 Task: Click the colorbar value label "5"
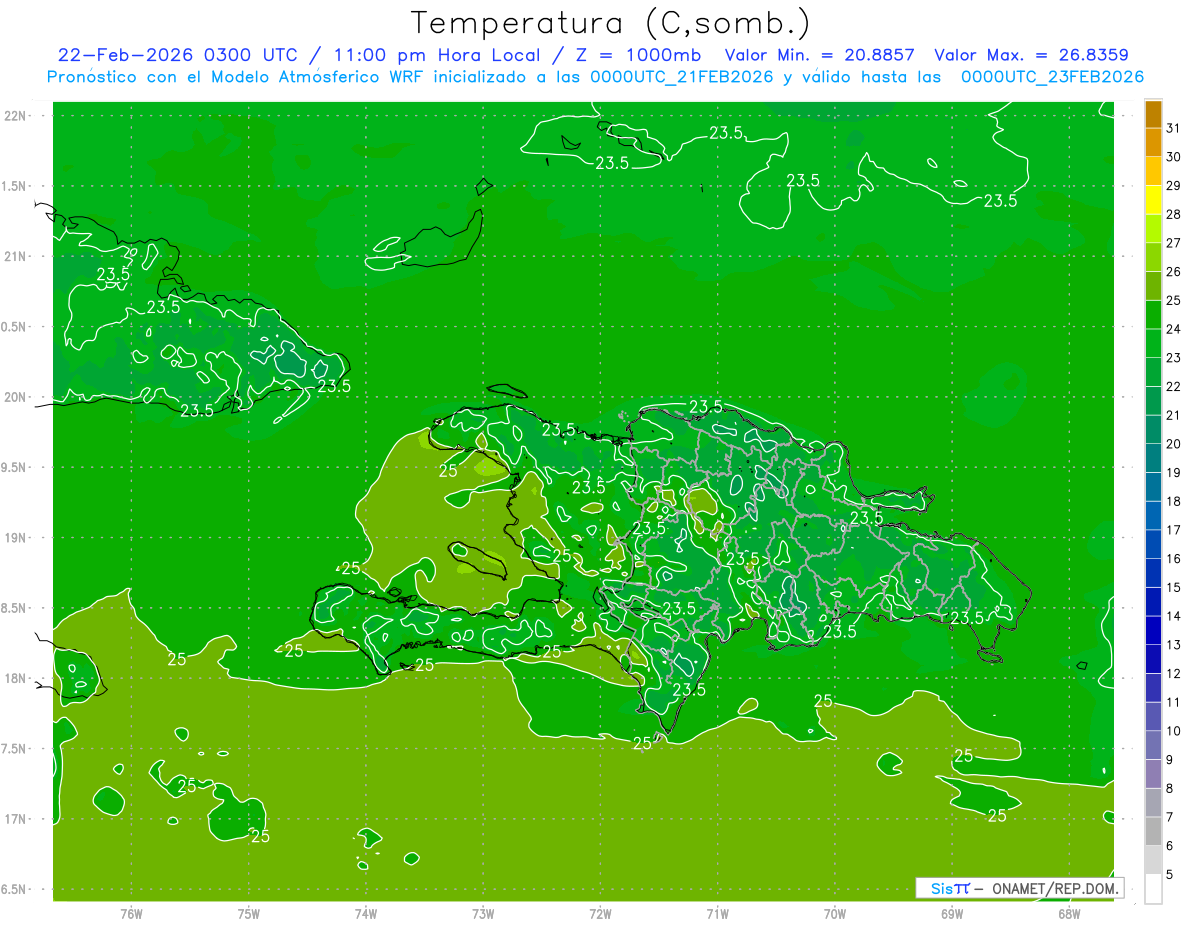(1170, 874)
